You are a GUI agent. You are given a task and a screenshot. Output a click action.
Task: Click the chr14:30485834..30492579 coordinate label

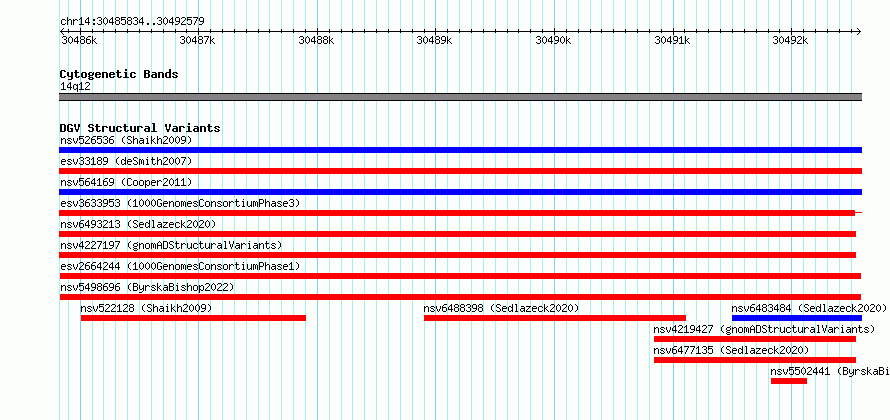[x=132, y=22]
